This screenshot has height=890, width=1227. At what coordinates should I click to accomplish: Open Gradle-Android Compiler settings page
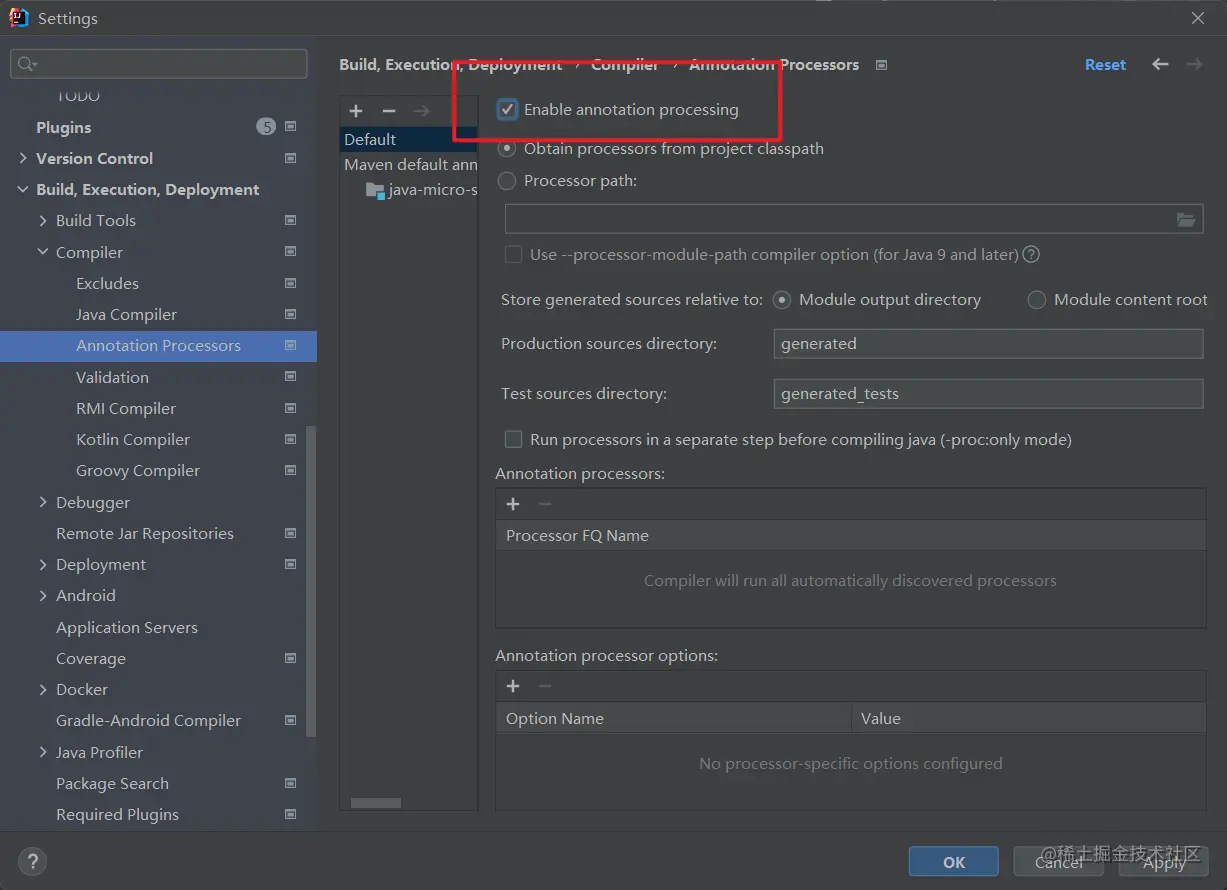click(148, 720)
